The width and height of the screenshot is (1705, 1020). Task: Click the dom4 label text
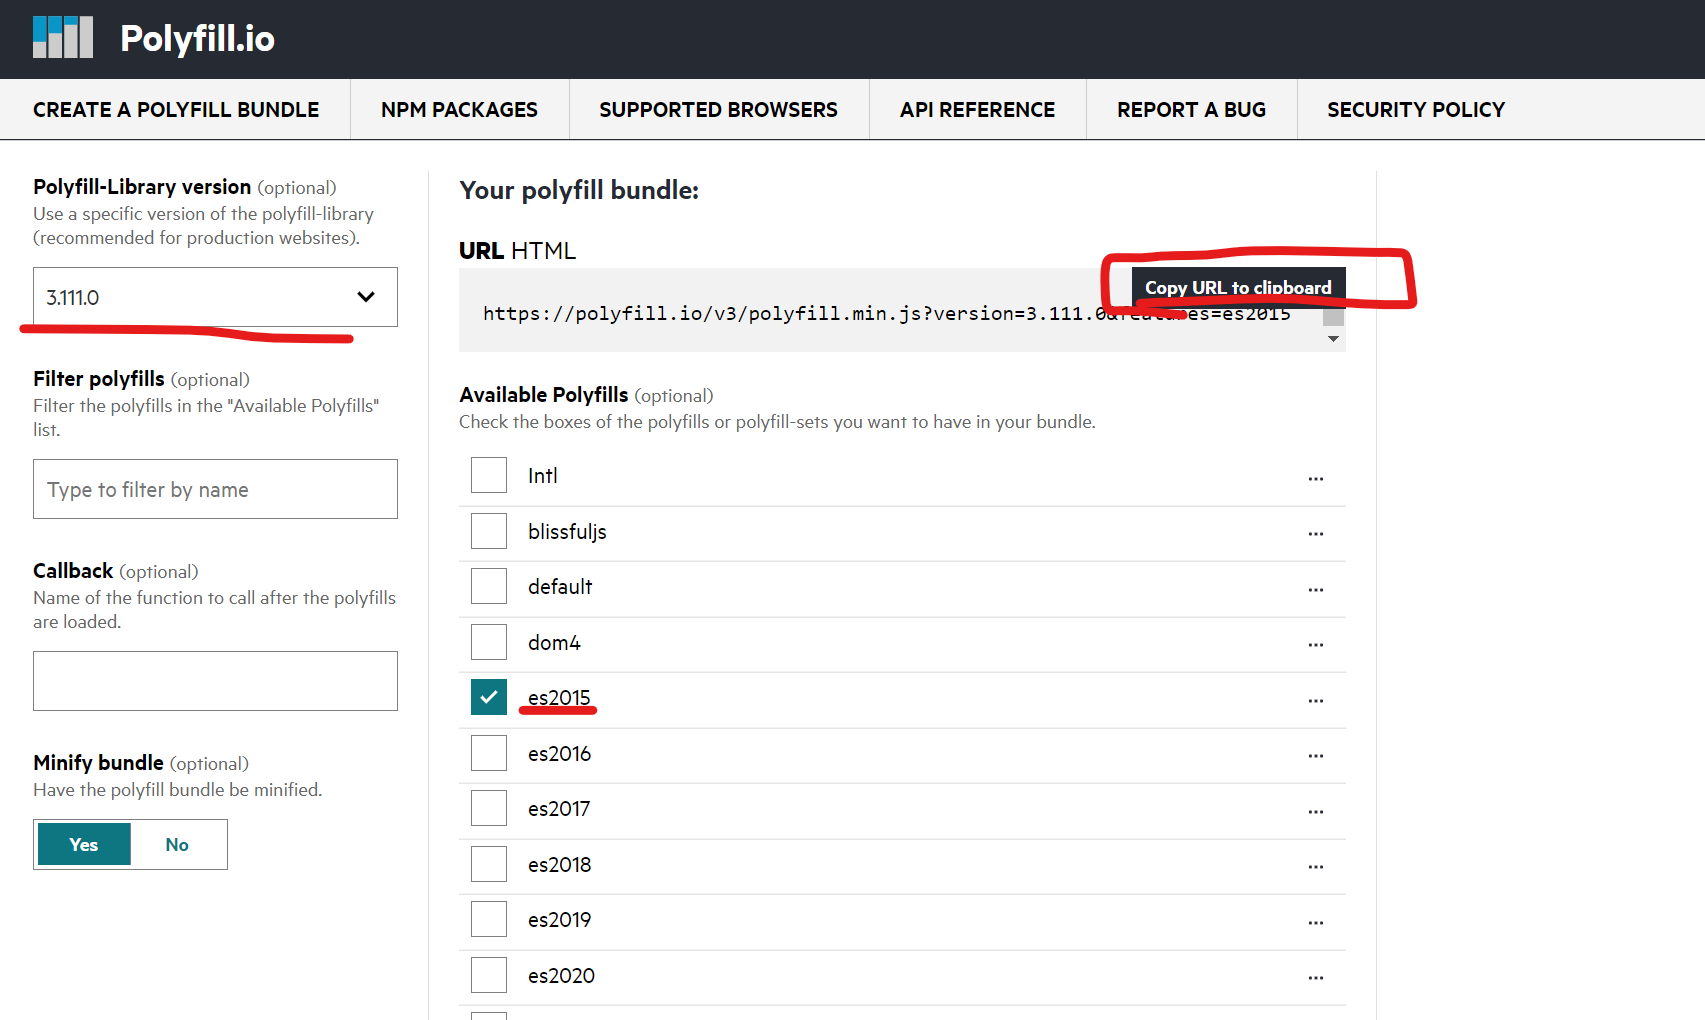point(554,642)
